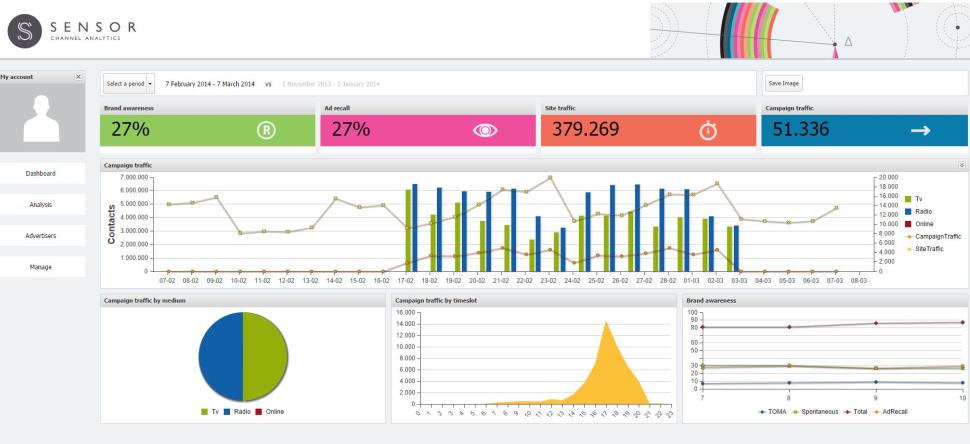
Task: Click the Brand awareness registered-mark icon
Action: click(266, 129)
